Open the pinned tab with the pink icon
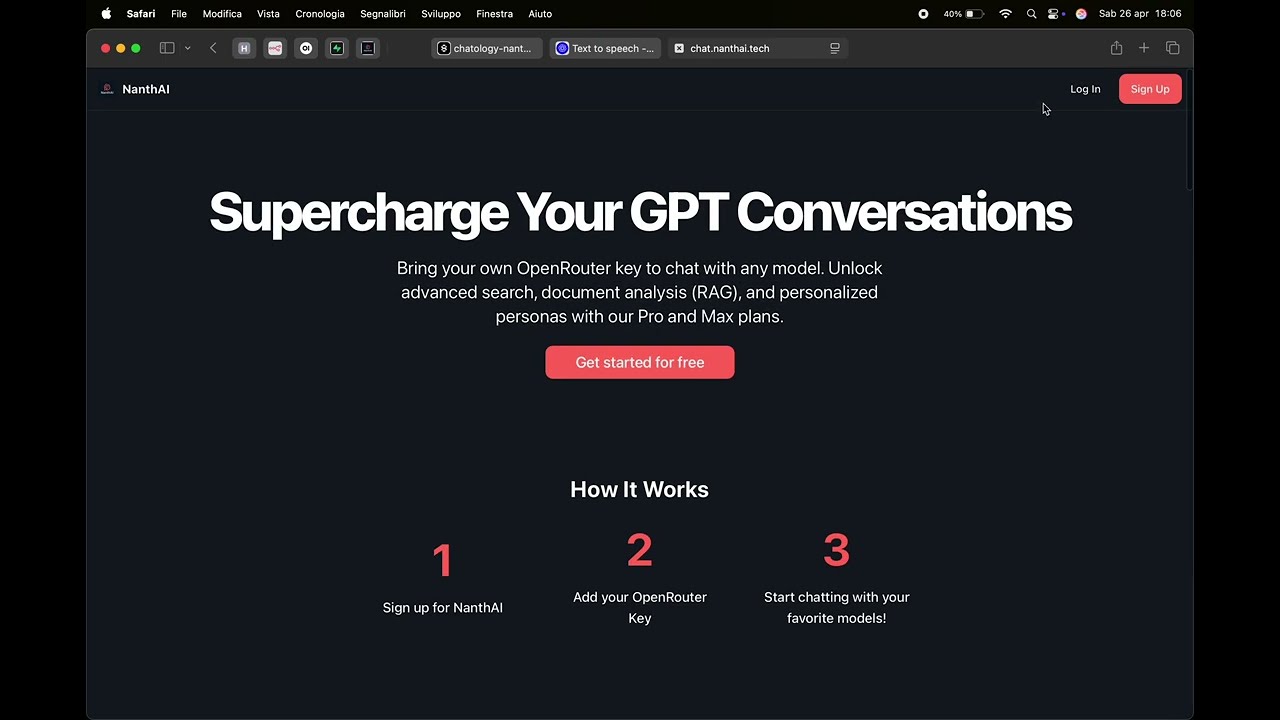The width and height of the screenshot is (1280, 720). pos(275,48)
